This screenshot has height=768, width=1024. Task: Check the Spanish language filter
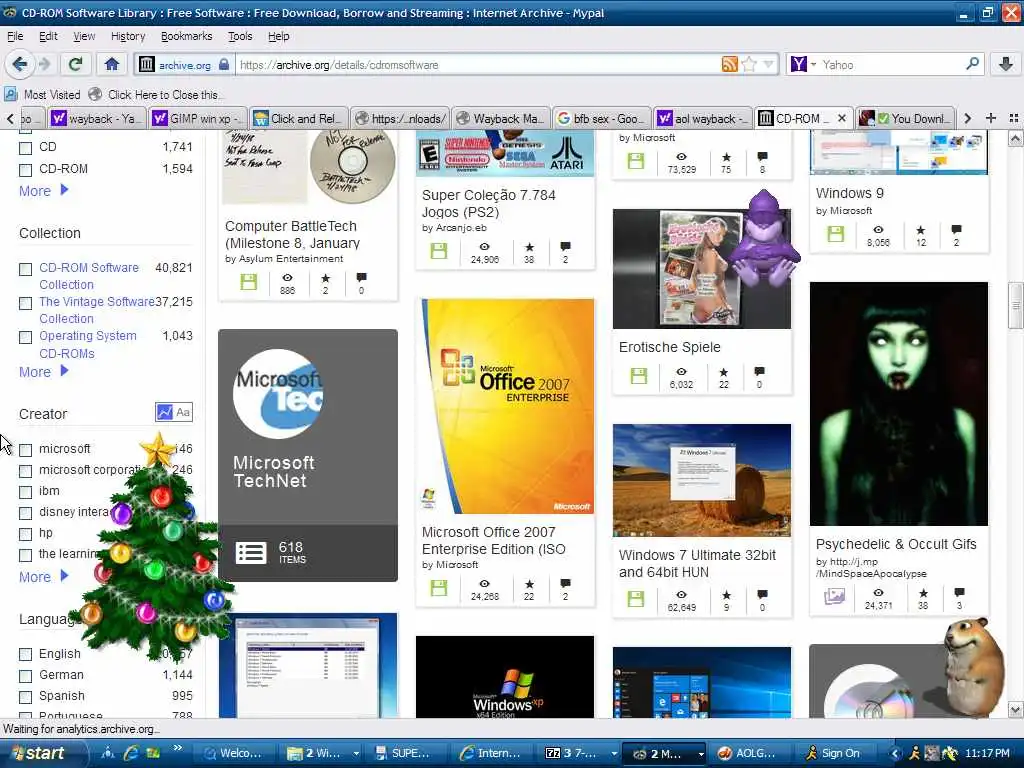point(25,696)
